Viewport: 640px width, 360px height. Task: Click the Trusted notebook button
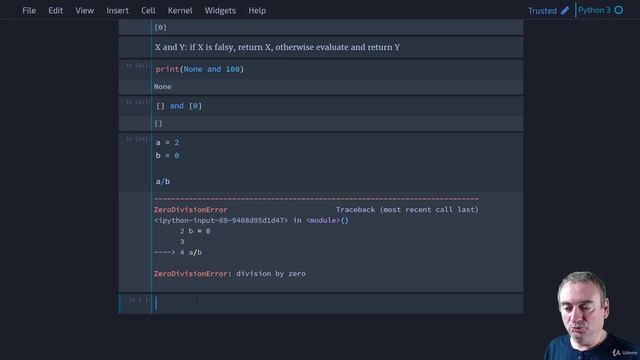[x=542, y=11]
